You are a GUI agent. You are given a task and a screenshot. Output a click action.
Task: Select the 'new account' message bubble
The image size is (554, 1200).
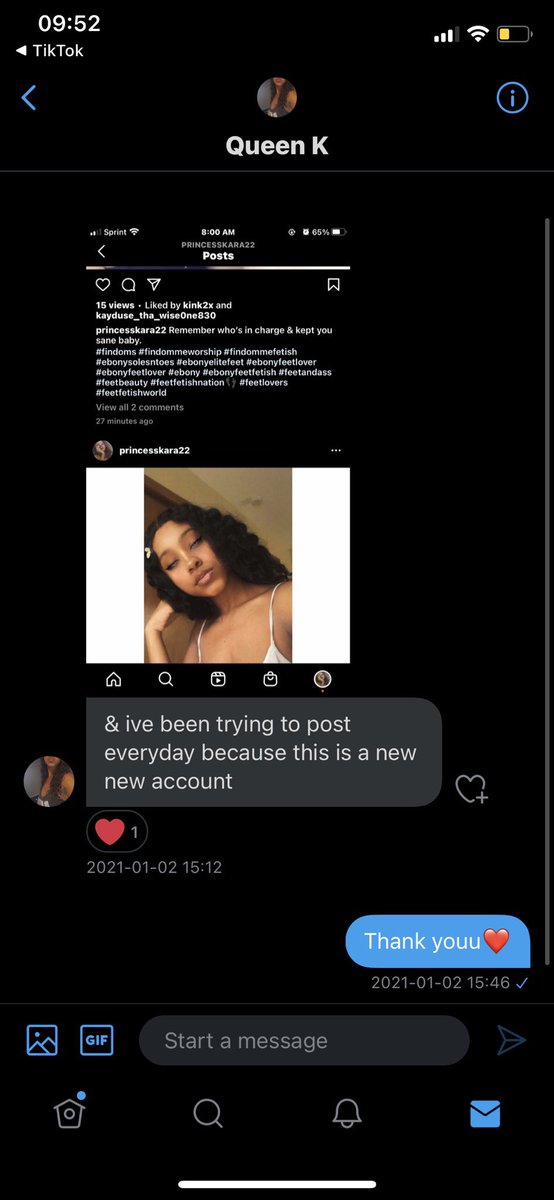[x=264, y=752]
